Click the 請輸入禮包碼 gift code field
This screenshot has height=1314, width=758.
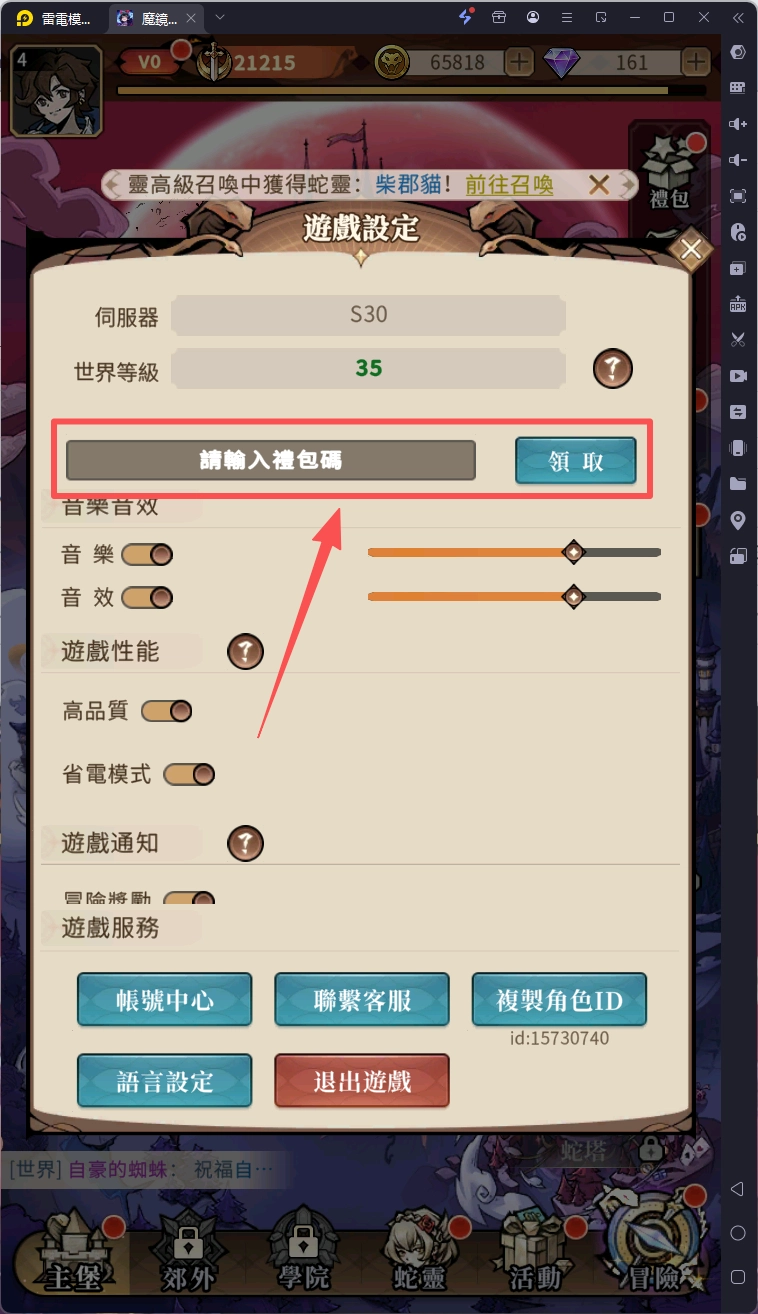[x=270, y=461]
